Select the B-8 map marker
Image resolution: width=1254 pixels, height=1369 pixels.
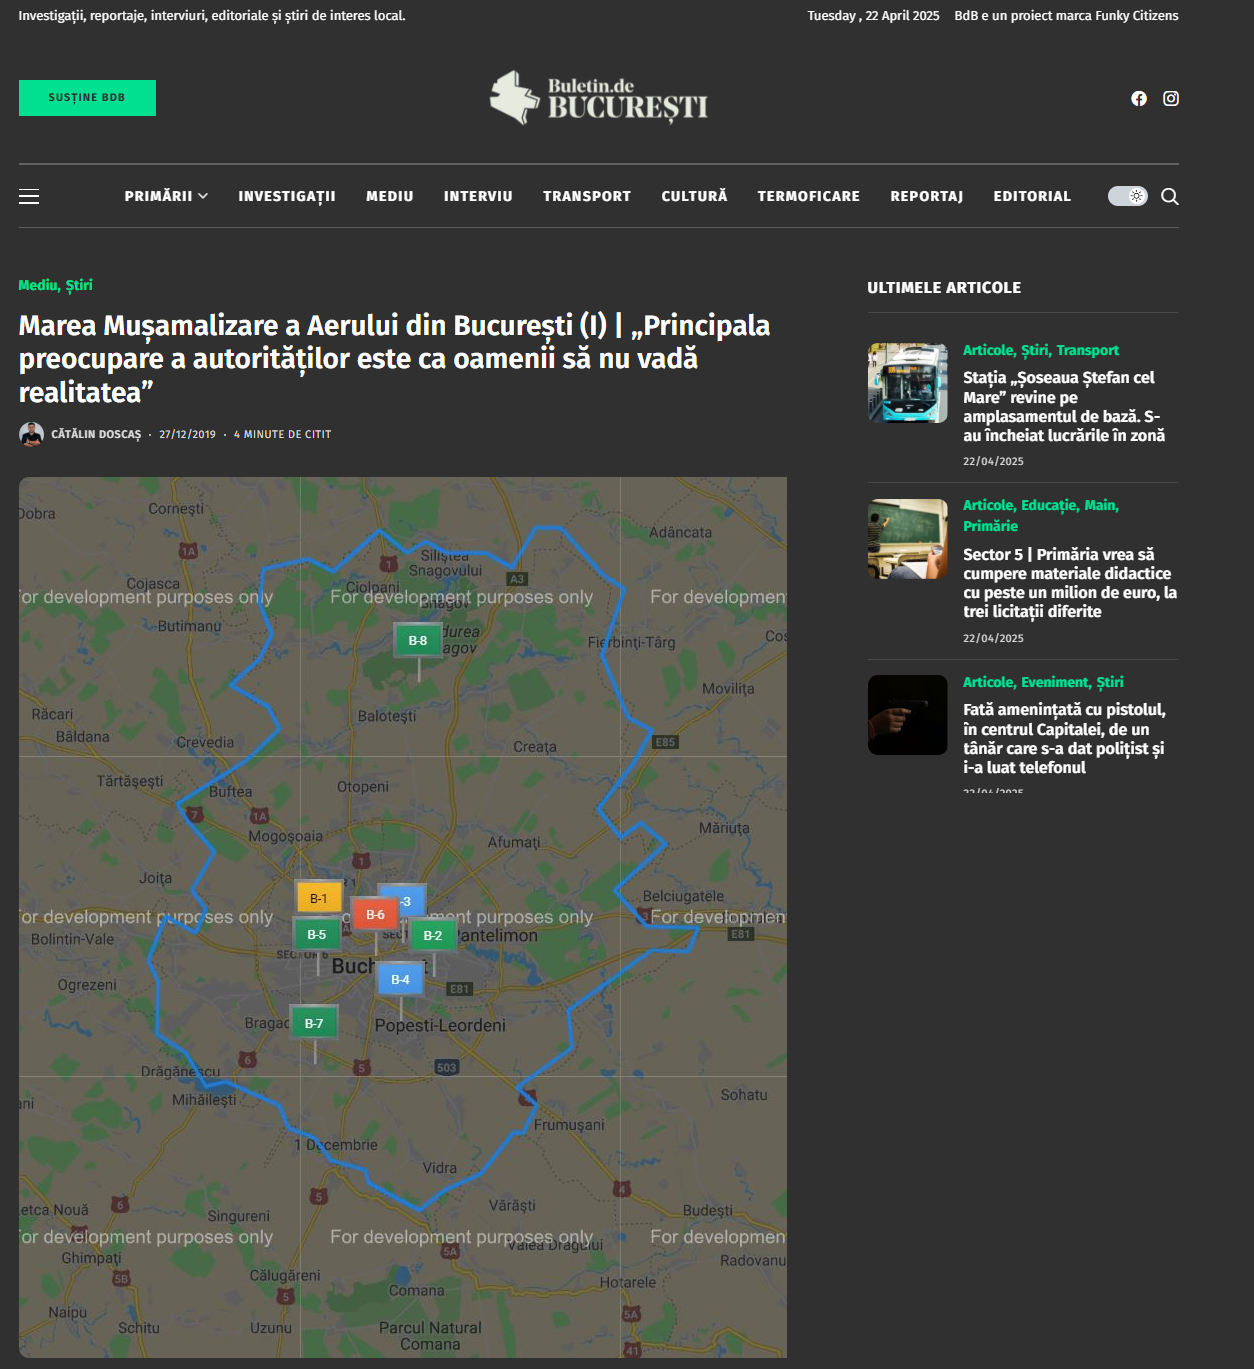pos(418,641)
